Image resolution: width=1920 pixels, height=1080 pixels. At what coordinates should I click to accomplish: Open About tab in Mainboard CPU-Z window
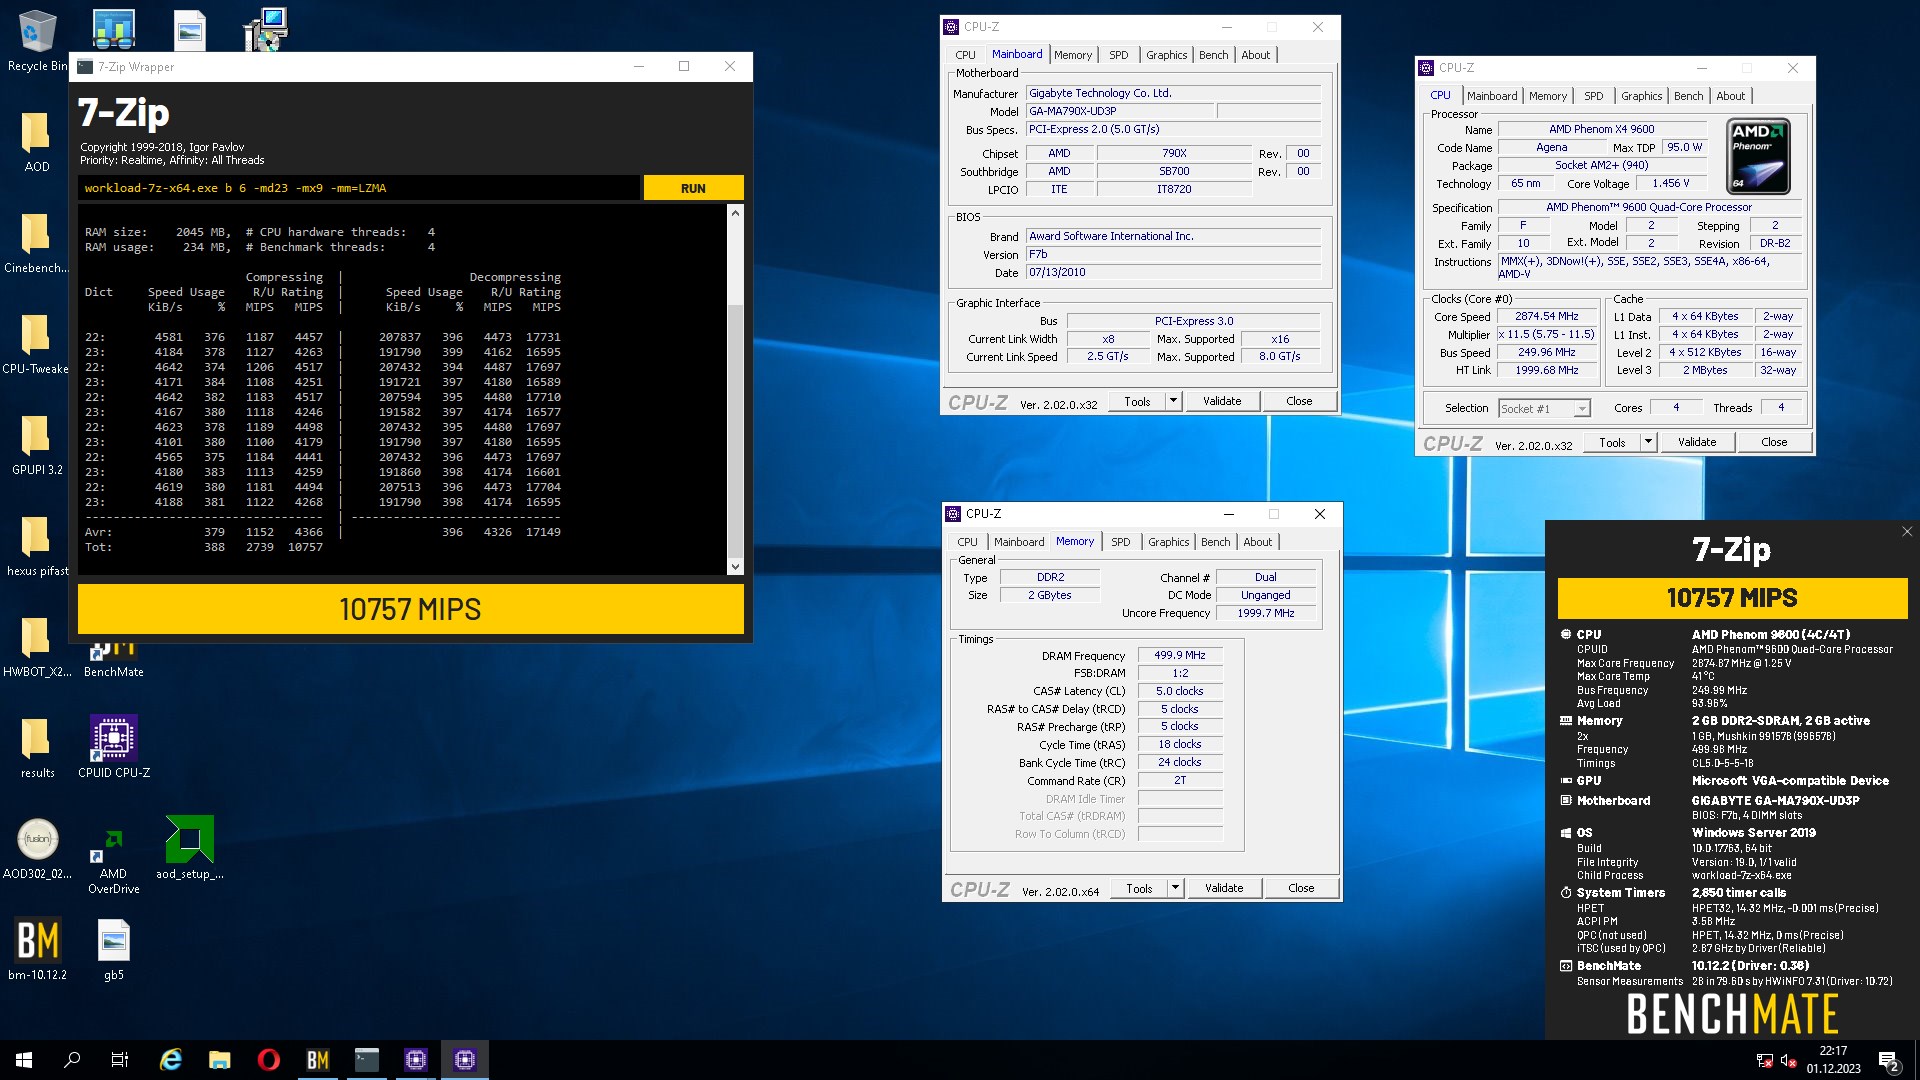1255,55
